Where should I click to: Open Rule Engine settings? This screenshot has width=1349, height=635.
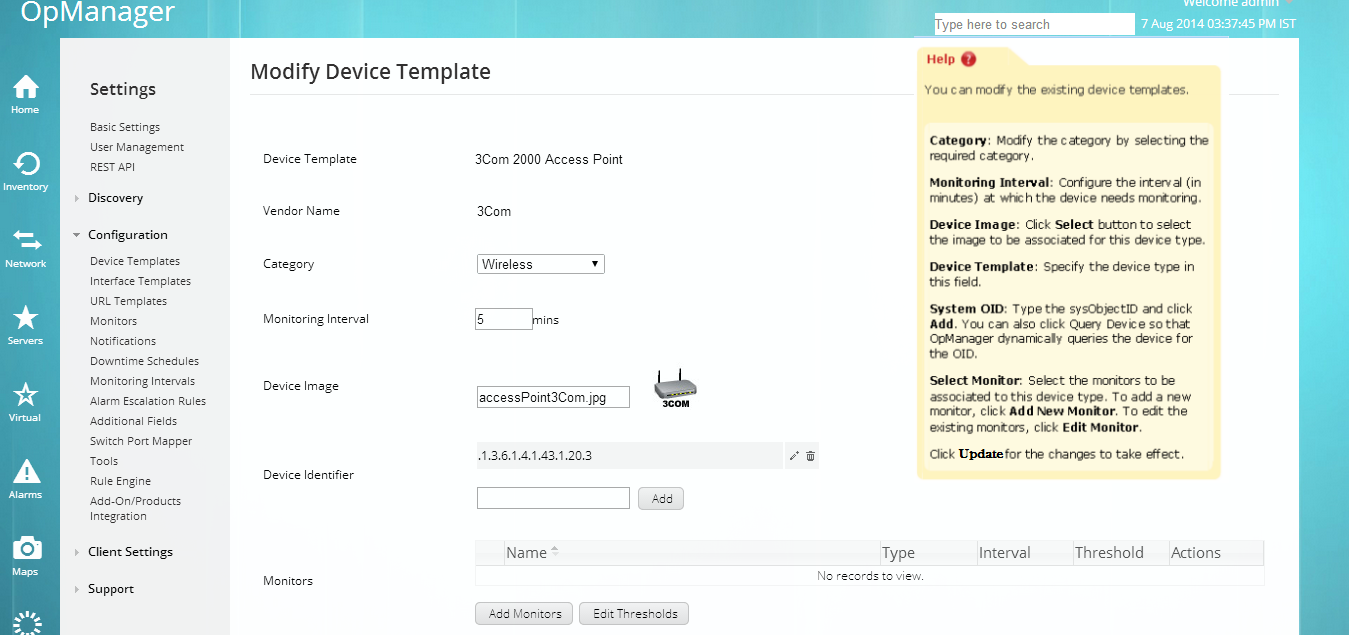coord(120,481)
